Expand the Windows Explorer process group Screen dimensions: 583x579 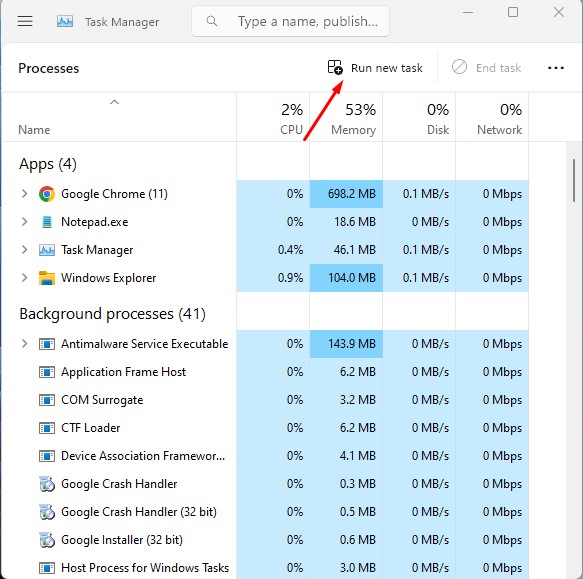pos(25,278)
